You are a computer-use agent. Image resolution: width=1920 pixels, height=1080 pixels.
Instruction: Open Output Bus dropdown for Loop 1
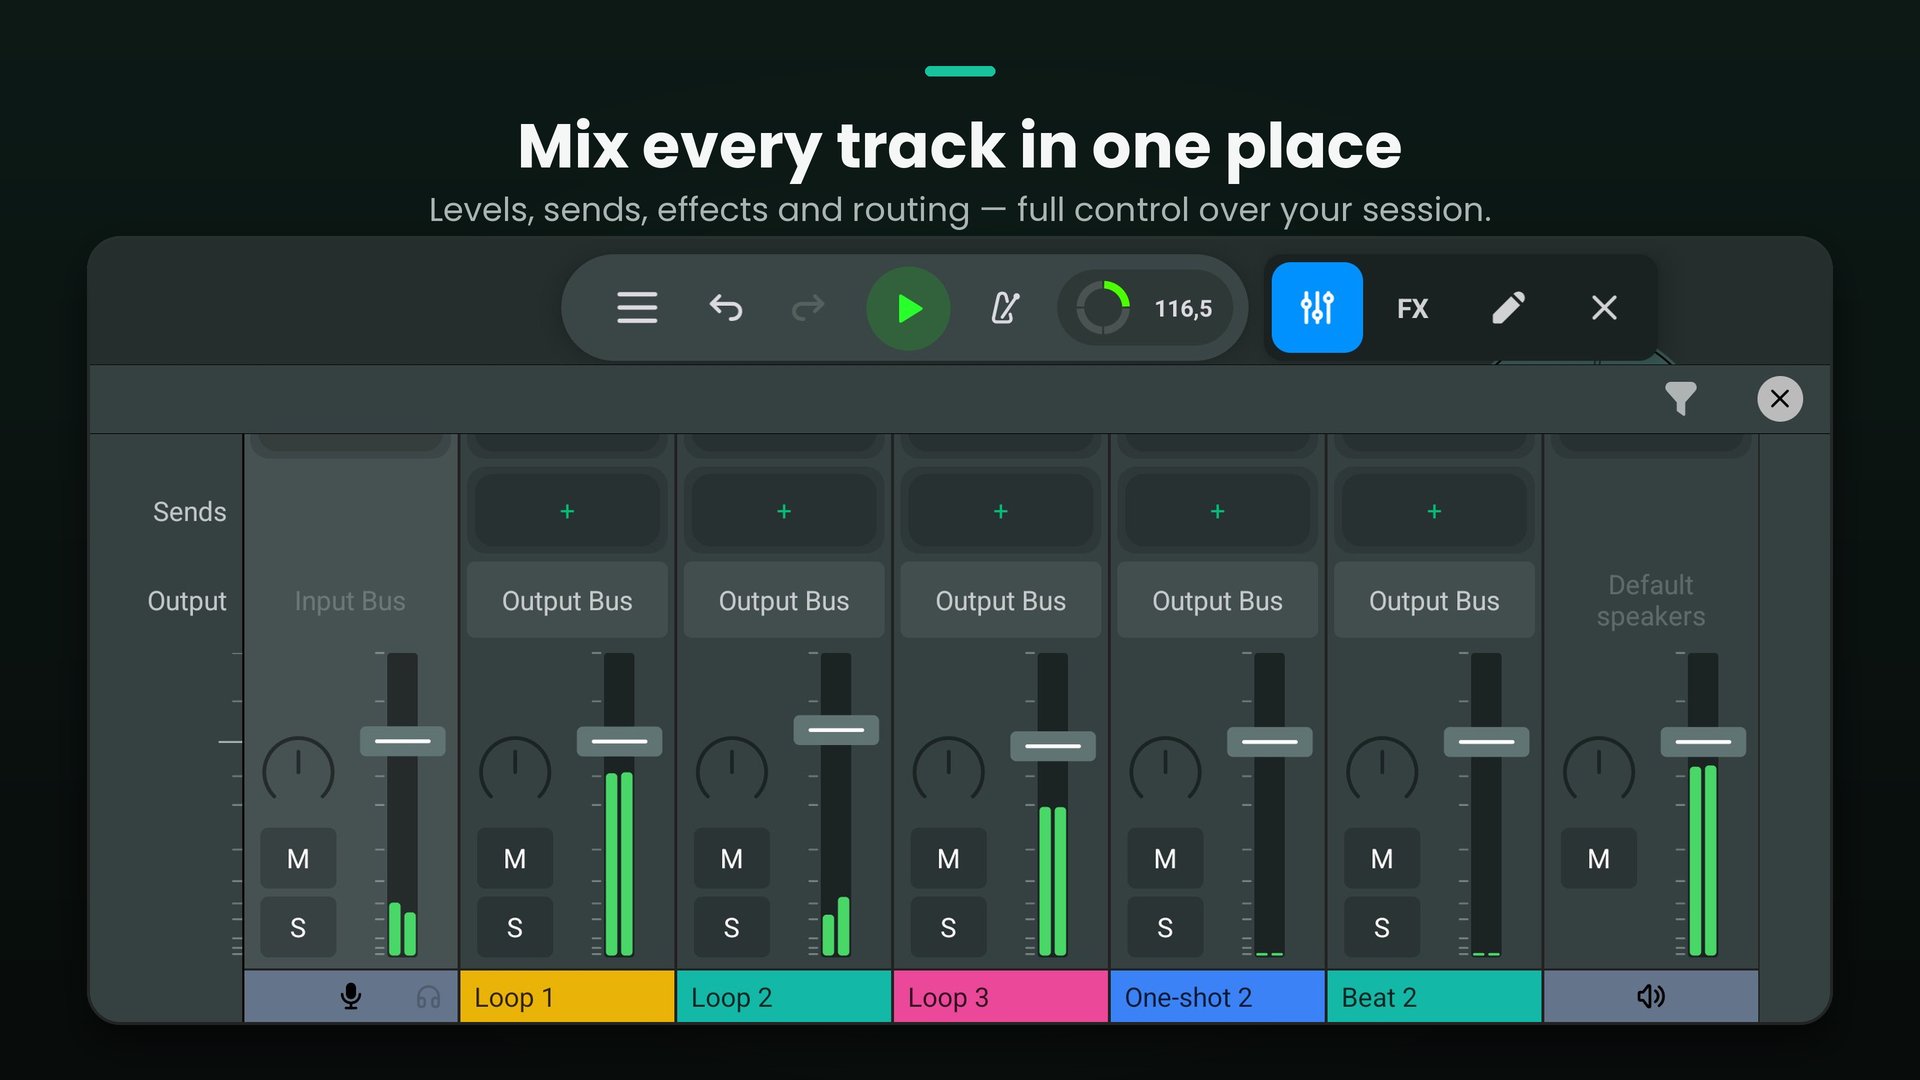[567, 600]
